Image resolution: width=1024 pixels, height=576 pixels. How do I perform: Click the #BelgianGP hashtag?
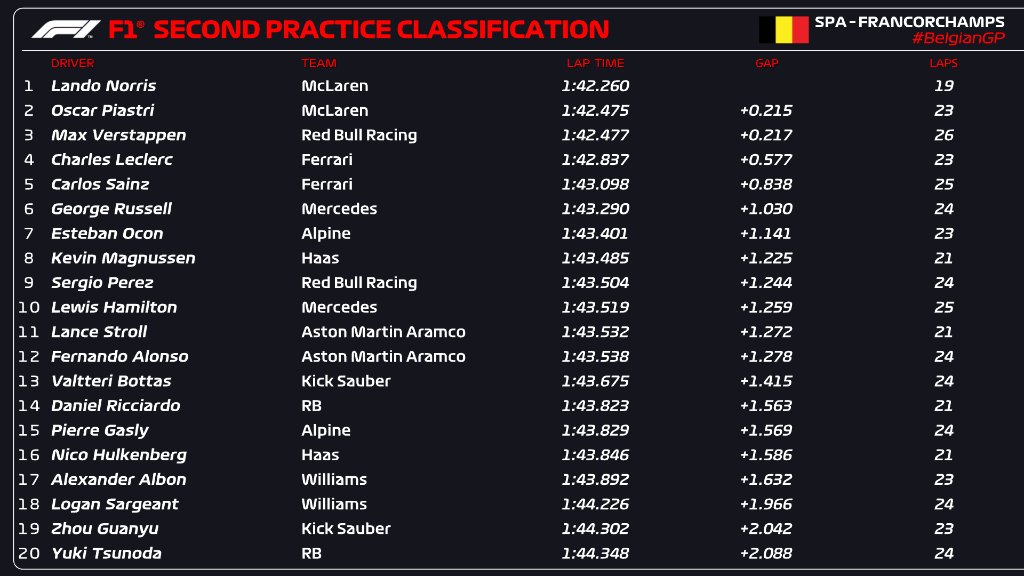click(x=958, y=38)
